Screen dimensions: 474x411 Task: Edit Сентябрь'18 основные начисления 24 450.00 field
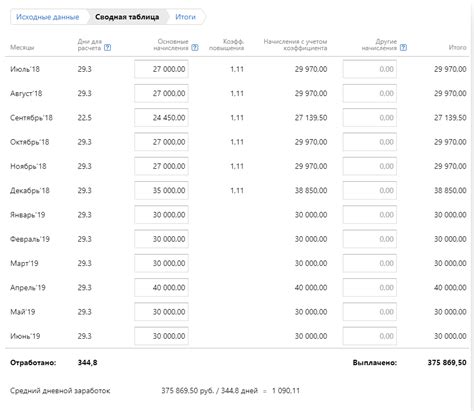tap(161, 118)
